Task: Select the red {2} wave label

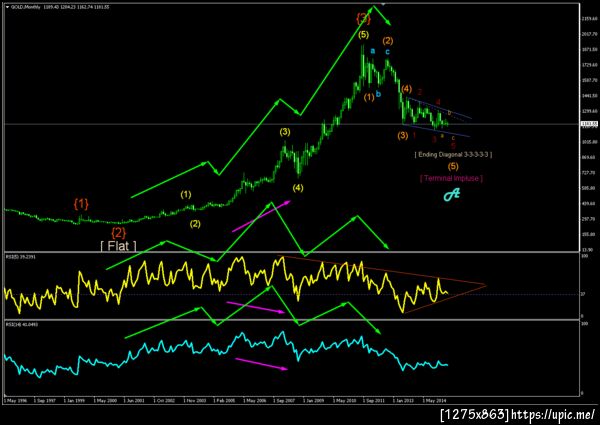Action: pyautogui.click(x=119, y=232)
